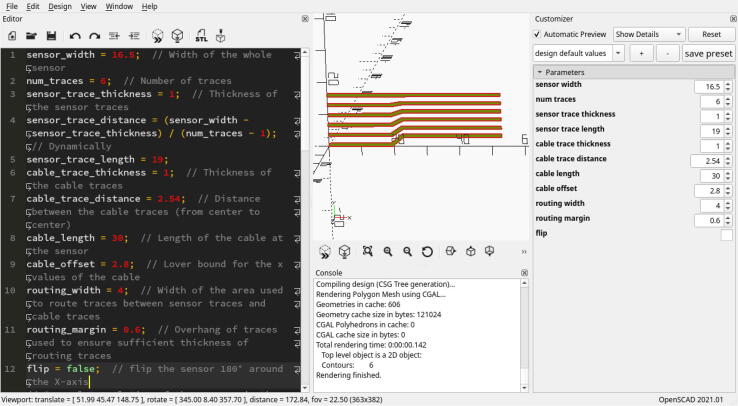This screenshot has height=406, width=738.
Task: Click the console vertical scrollbar
Action: tap(524, 335)
